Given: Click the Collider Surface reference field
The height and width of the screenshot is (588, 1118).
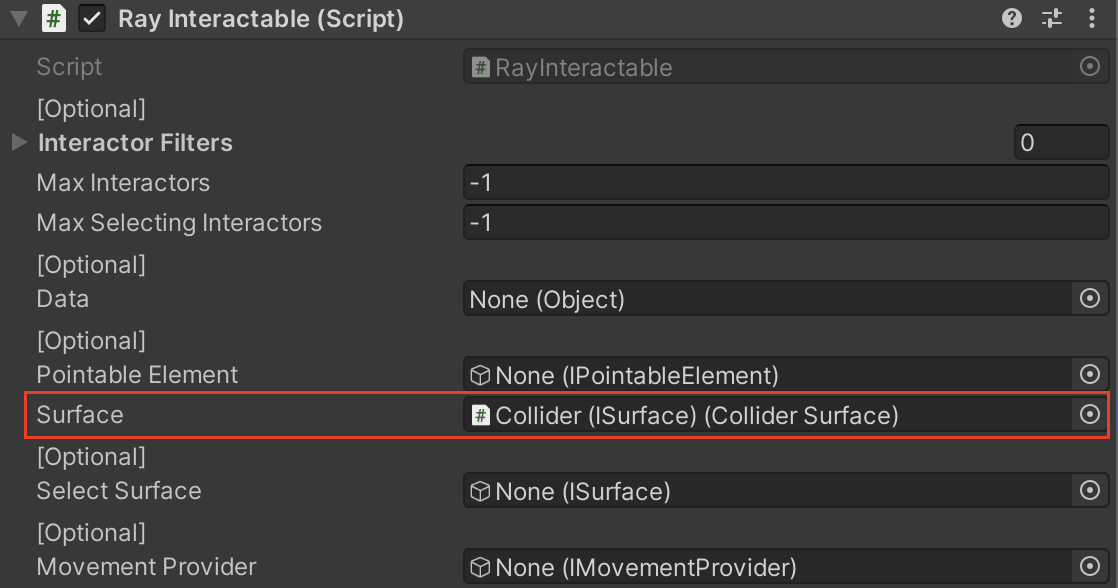Looking at the screenshot, I should pyautogui.click(x=765, y=415).
